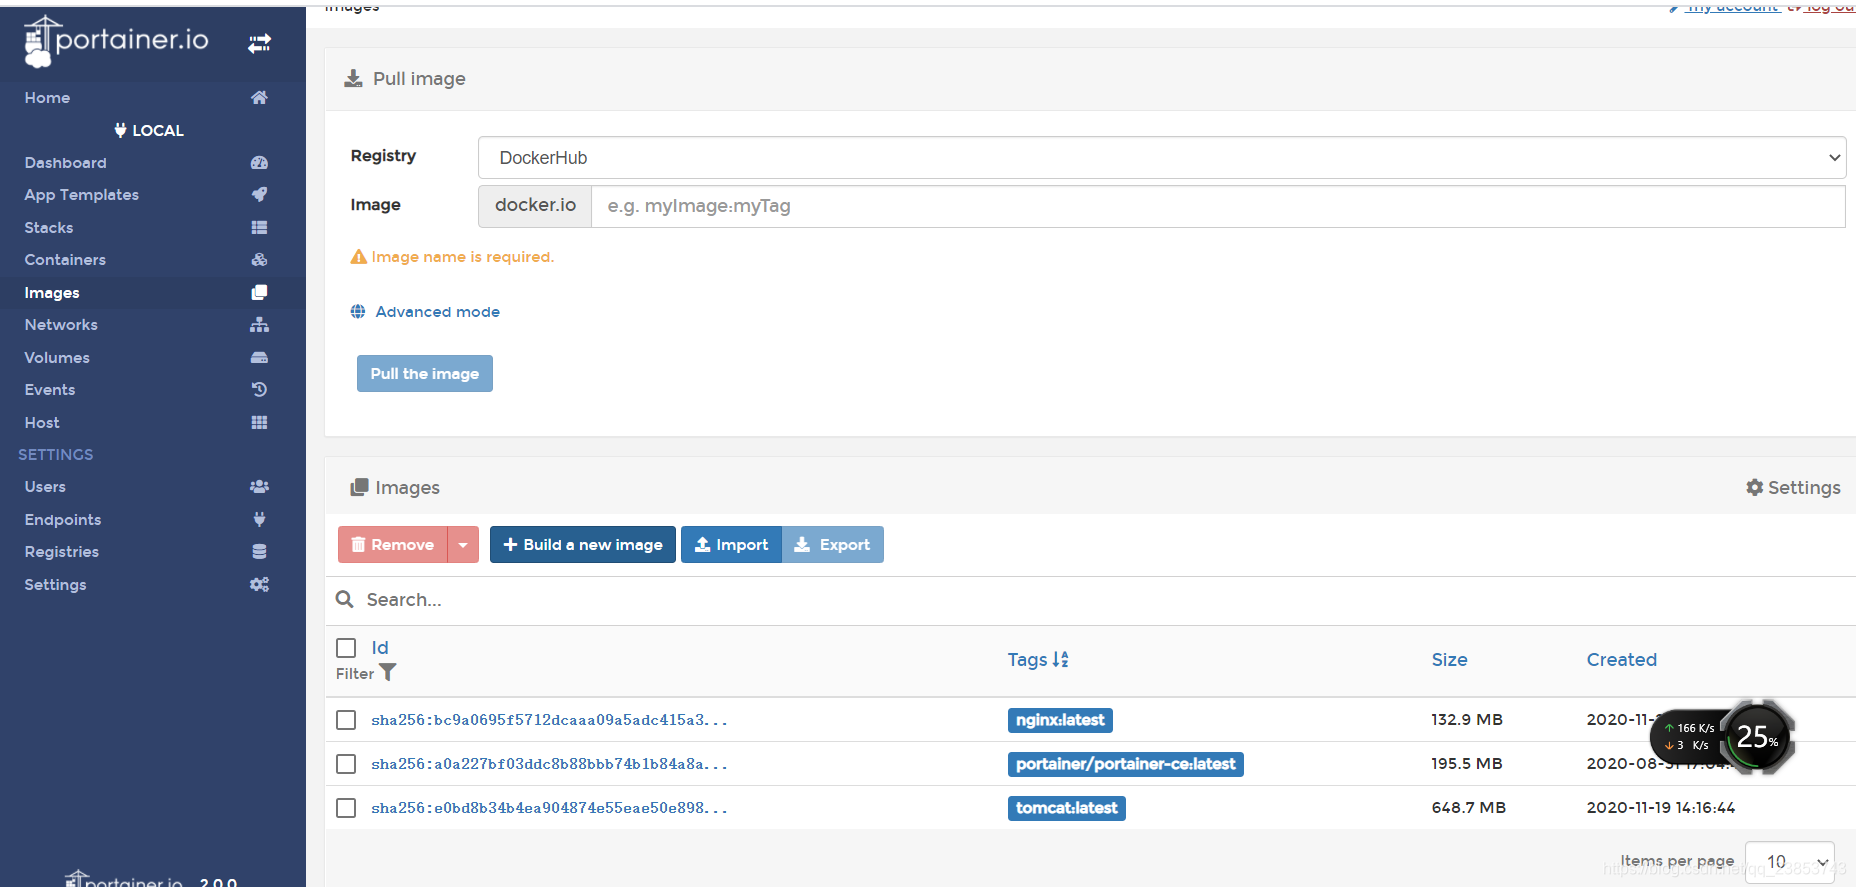Check the portainer-ce image row checkbox
The width and height of the screenshot is (1856, 887).
346,763
